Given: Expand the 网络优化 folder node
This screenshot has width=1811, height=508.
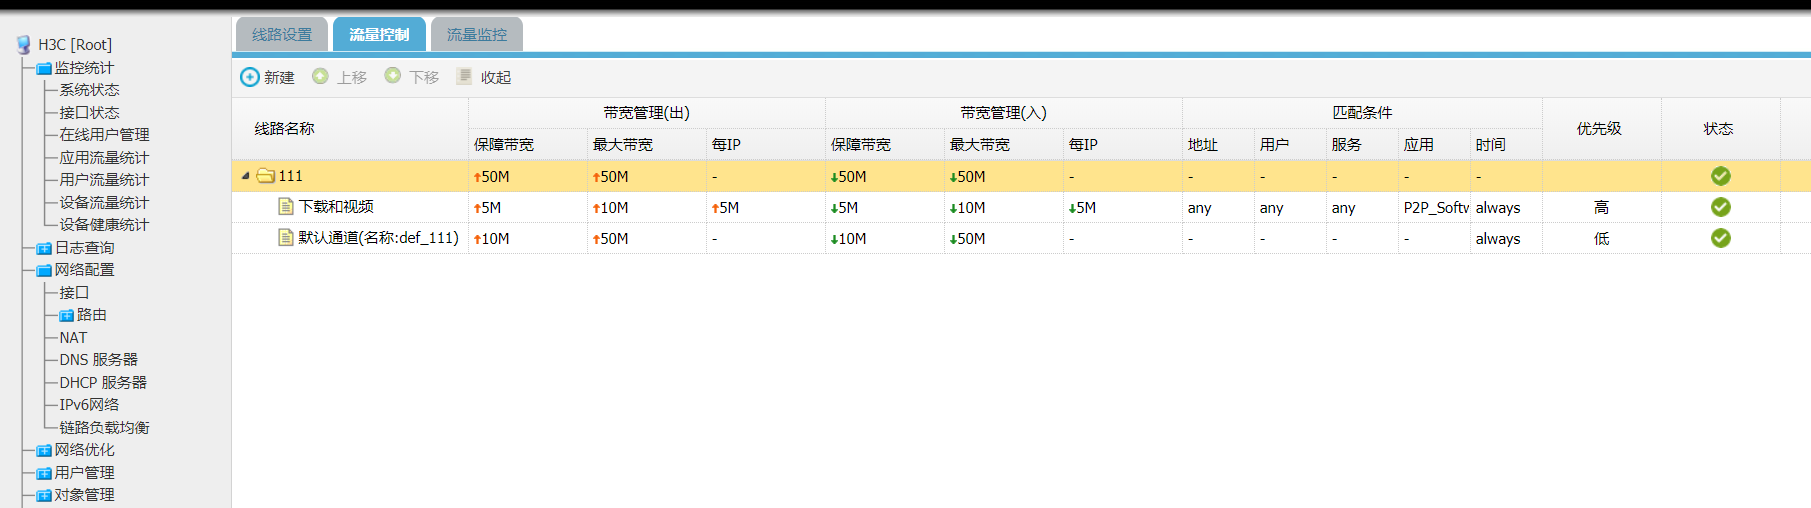Looking at the screenshot, I should pyautogui.click(x=44, y=450).
